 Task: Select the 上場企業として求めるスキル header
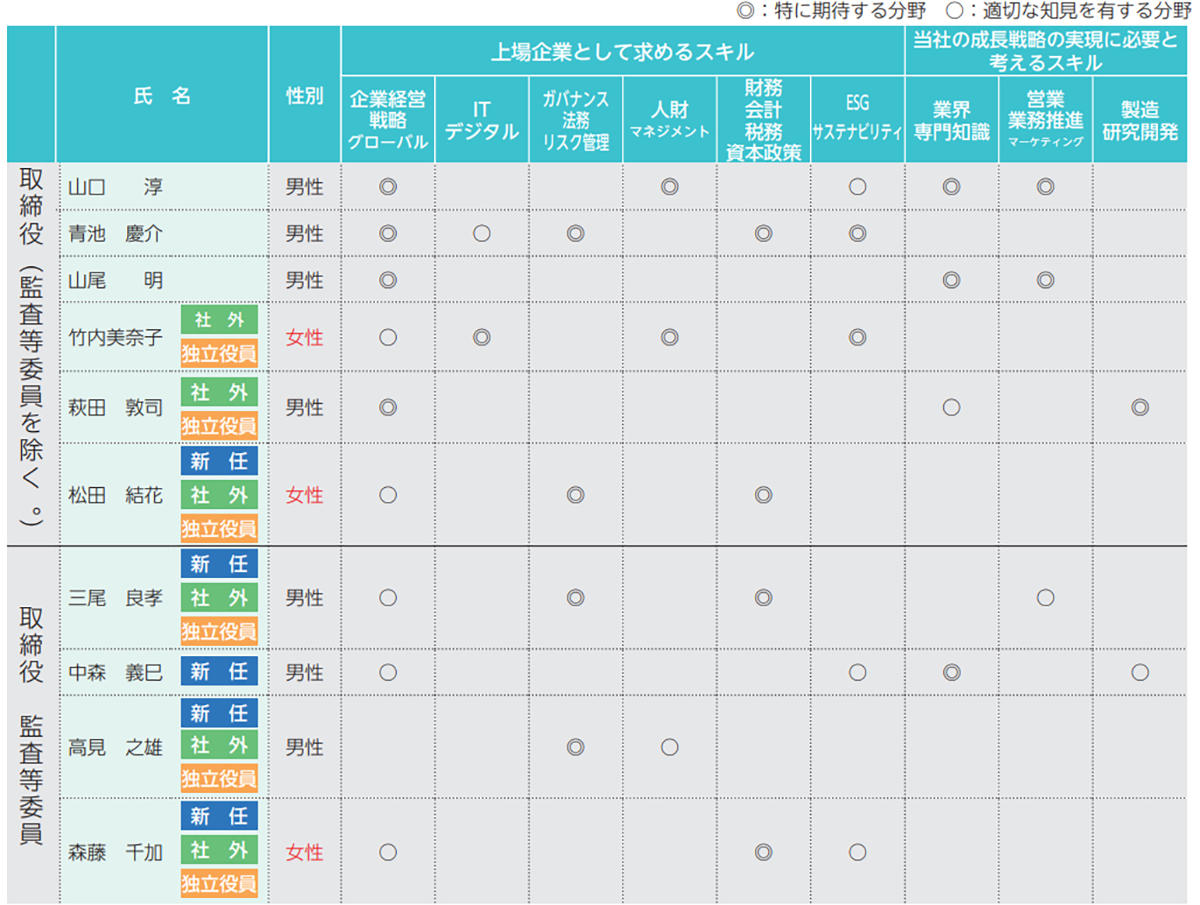[622, 51]
